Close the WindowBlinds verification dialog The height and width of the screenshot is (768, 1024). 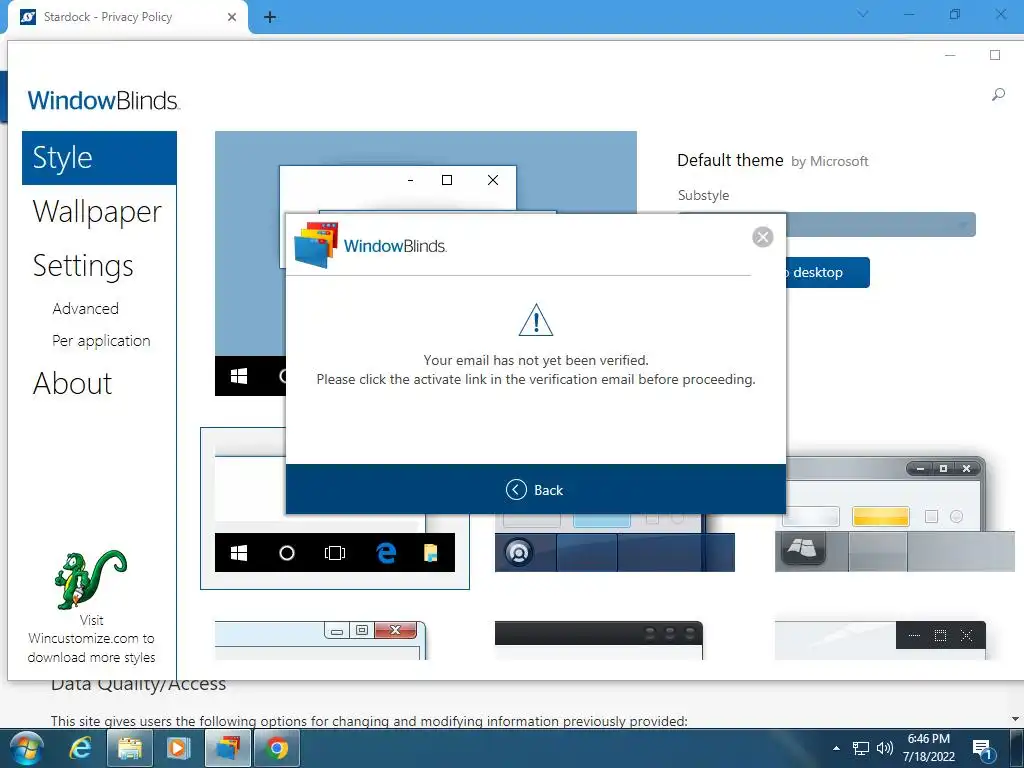click(x=762, y=236)
